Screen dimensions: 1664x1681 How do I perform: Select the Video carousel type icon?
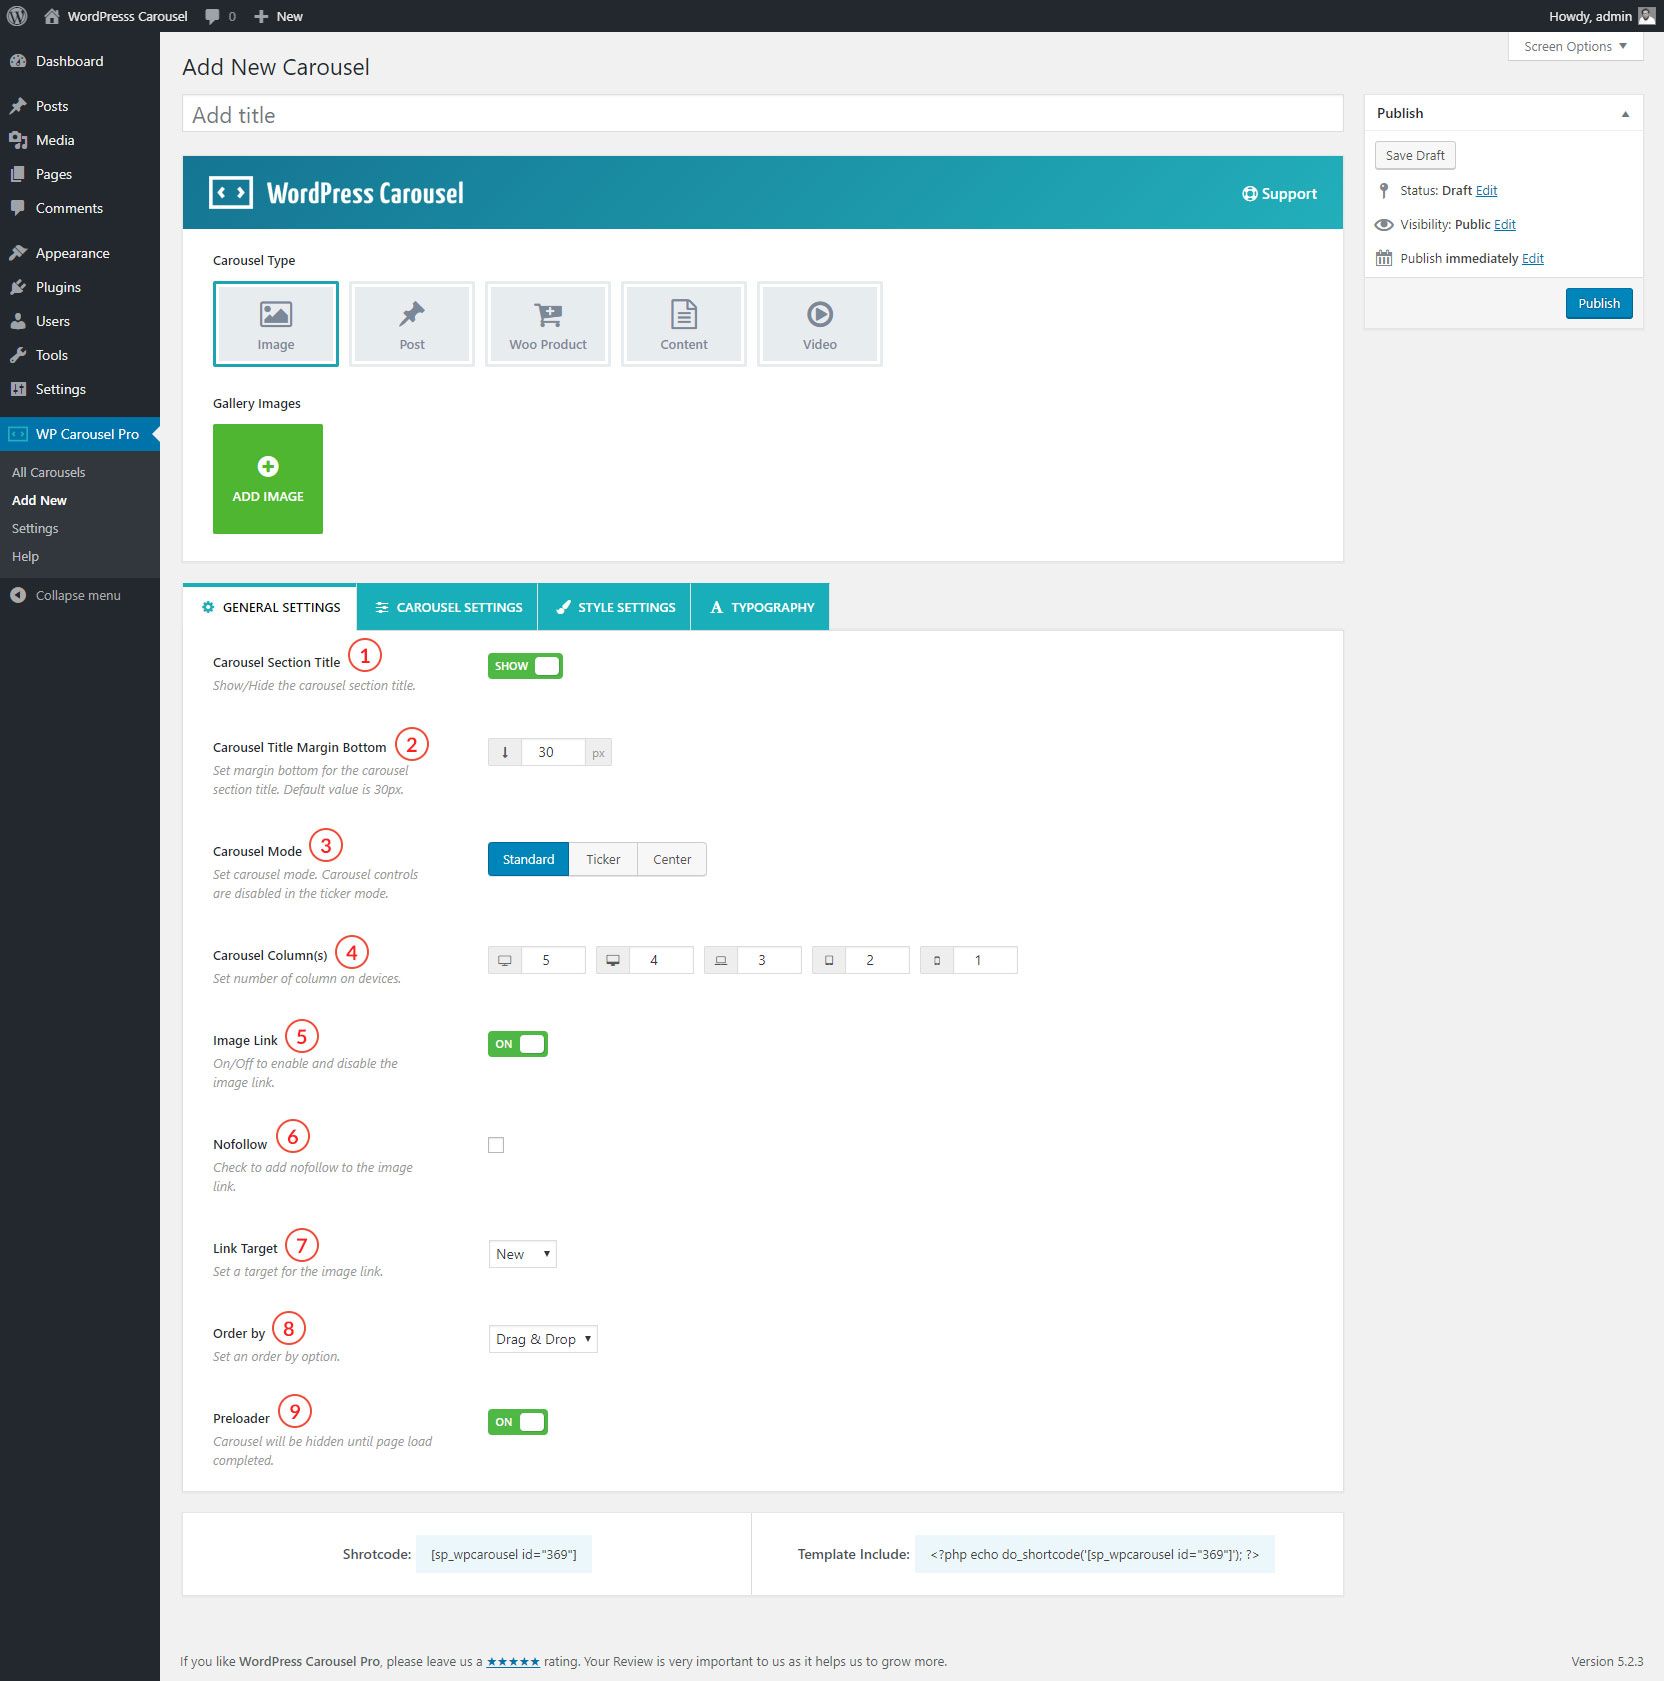[x=819, y=324]
